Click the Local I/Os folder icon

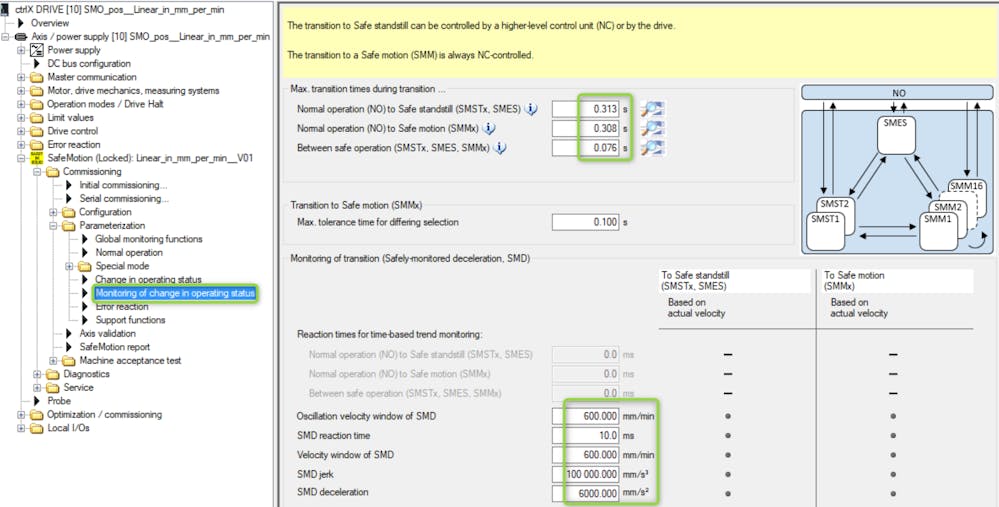(x=36, y=428)
